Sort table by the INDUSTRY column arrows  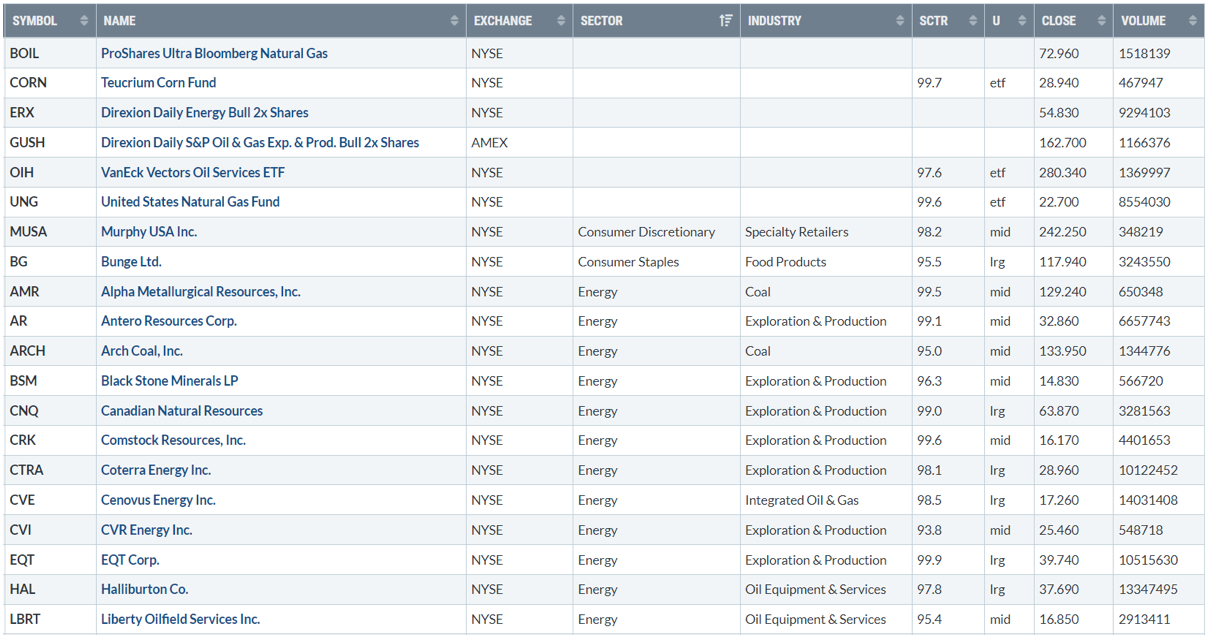tap(900, 21)
